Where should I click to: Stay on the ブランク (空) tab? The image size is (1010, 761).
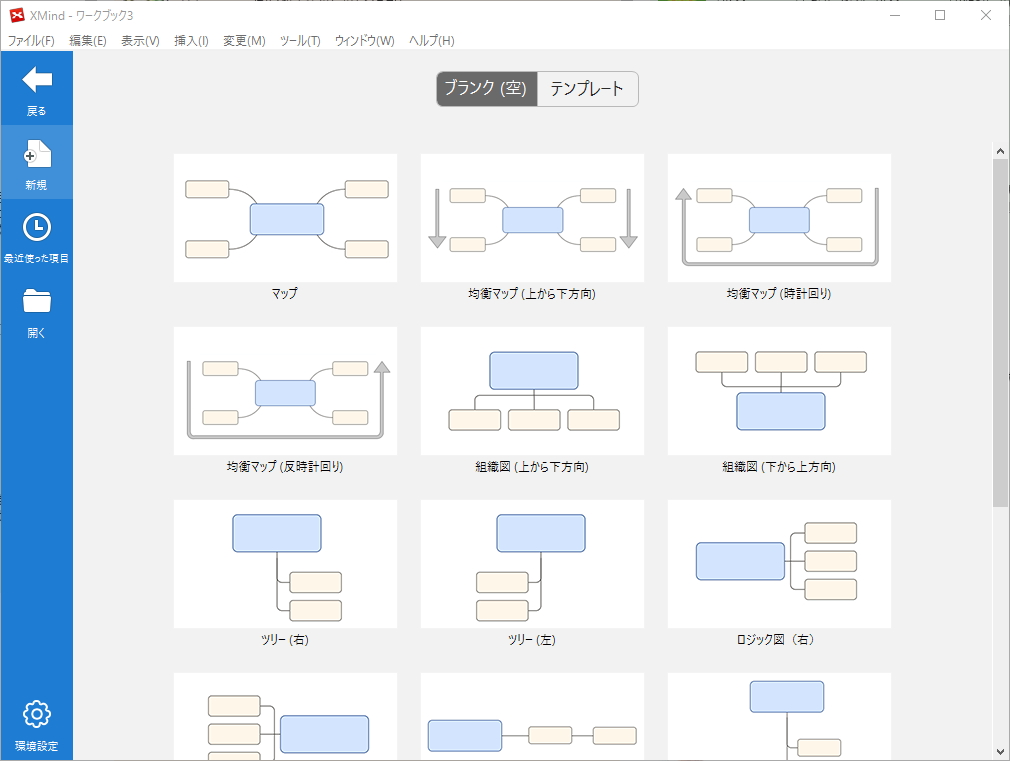pos(486,89)
